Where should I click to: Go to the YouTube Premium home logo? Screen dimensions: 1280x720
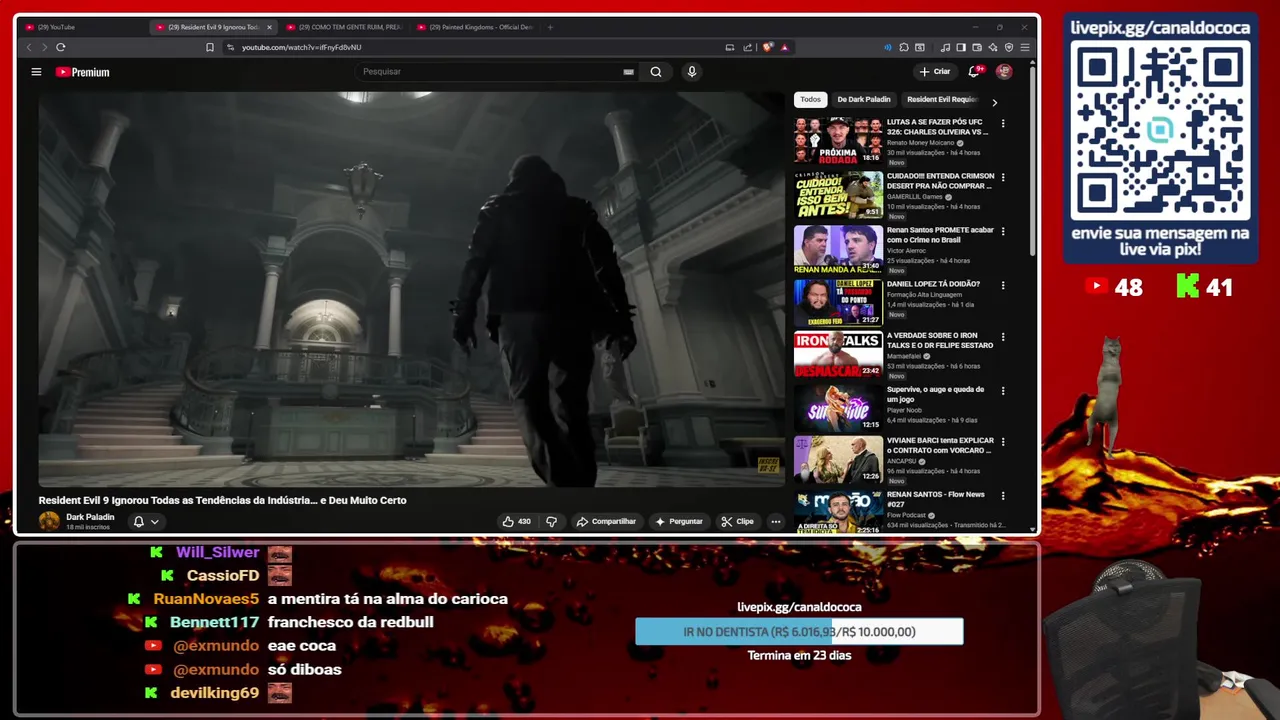pyautogui.click(x=82, y=72)
